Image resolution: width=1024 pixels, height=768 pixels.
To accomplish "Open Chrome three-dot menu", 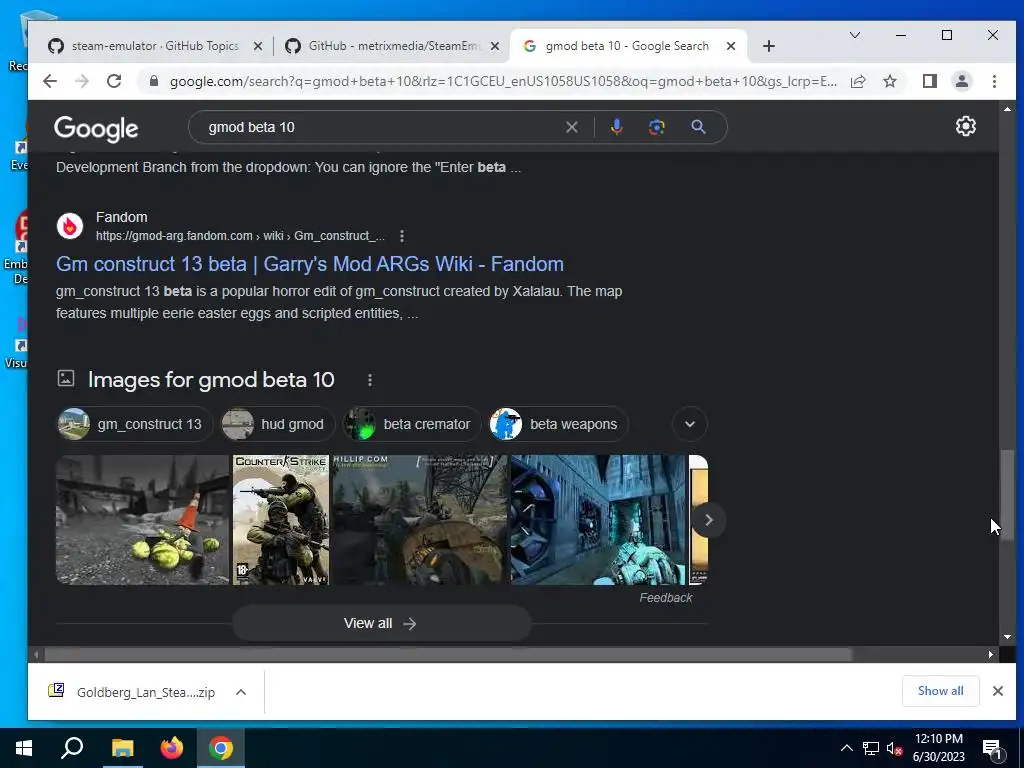I will (x=994, y=81).
